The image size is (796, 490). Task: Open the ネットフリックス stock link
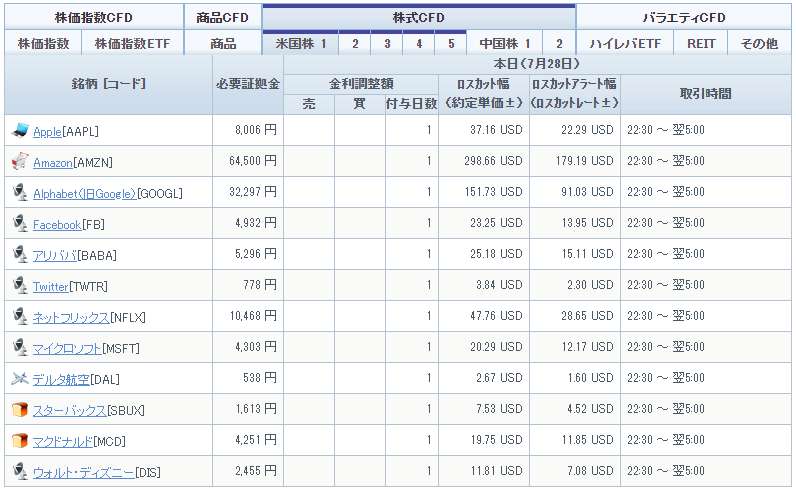(71, 317)
